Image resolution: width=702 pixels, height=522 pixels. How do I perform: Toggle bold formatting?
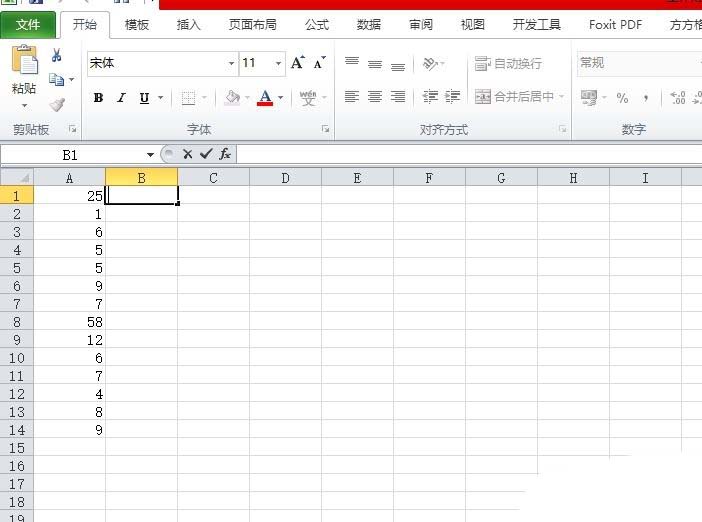98,98
